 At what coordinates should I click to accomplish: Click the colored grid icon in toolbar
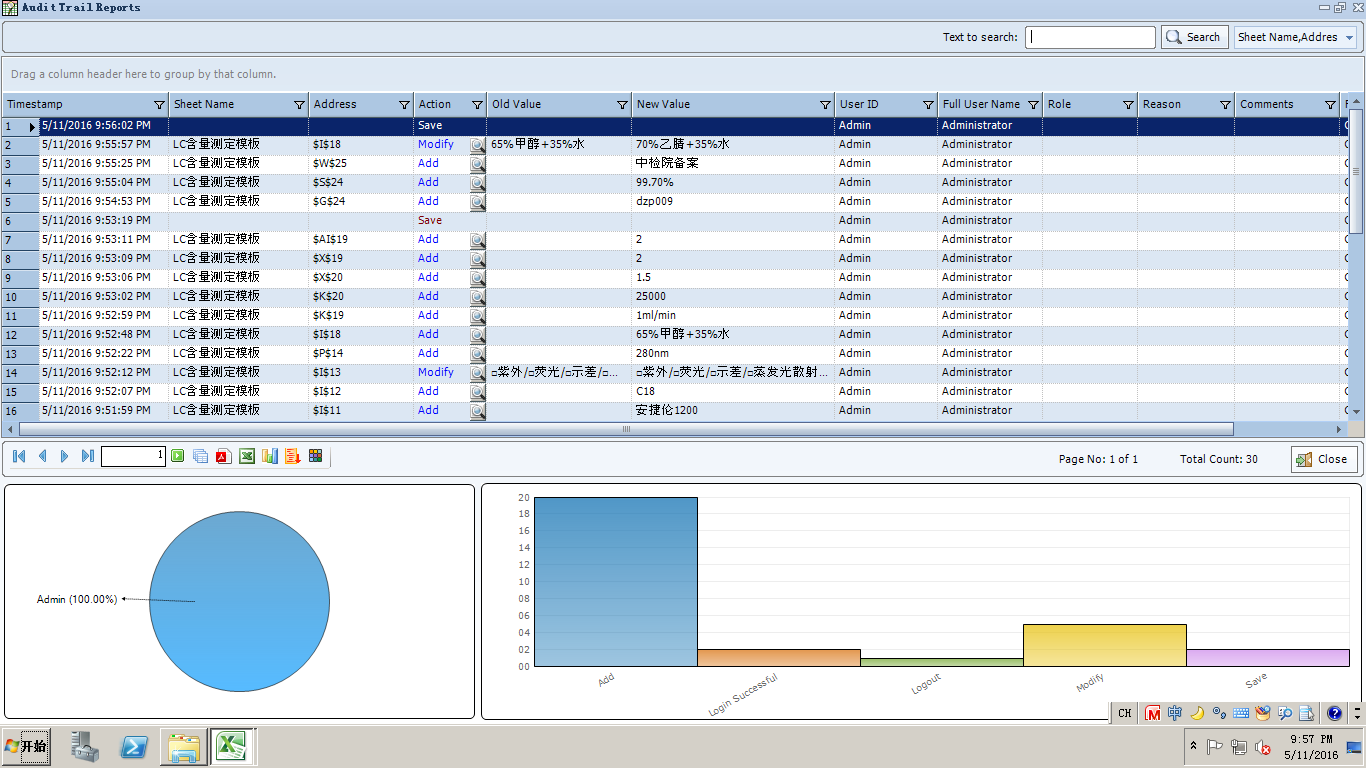coord(316,456)
